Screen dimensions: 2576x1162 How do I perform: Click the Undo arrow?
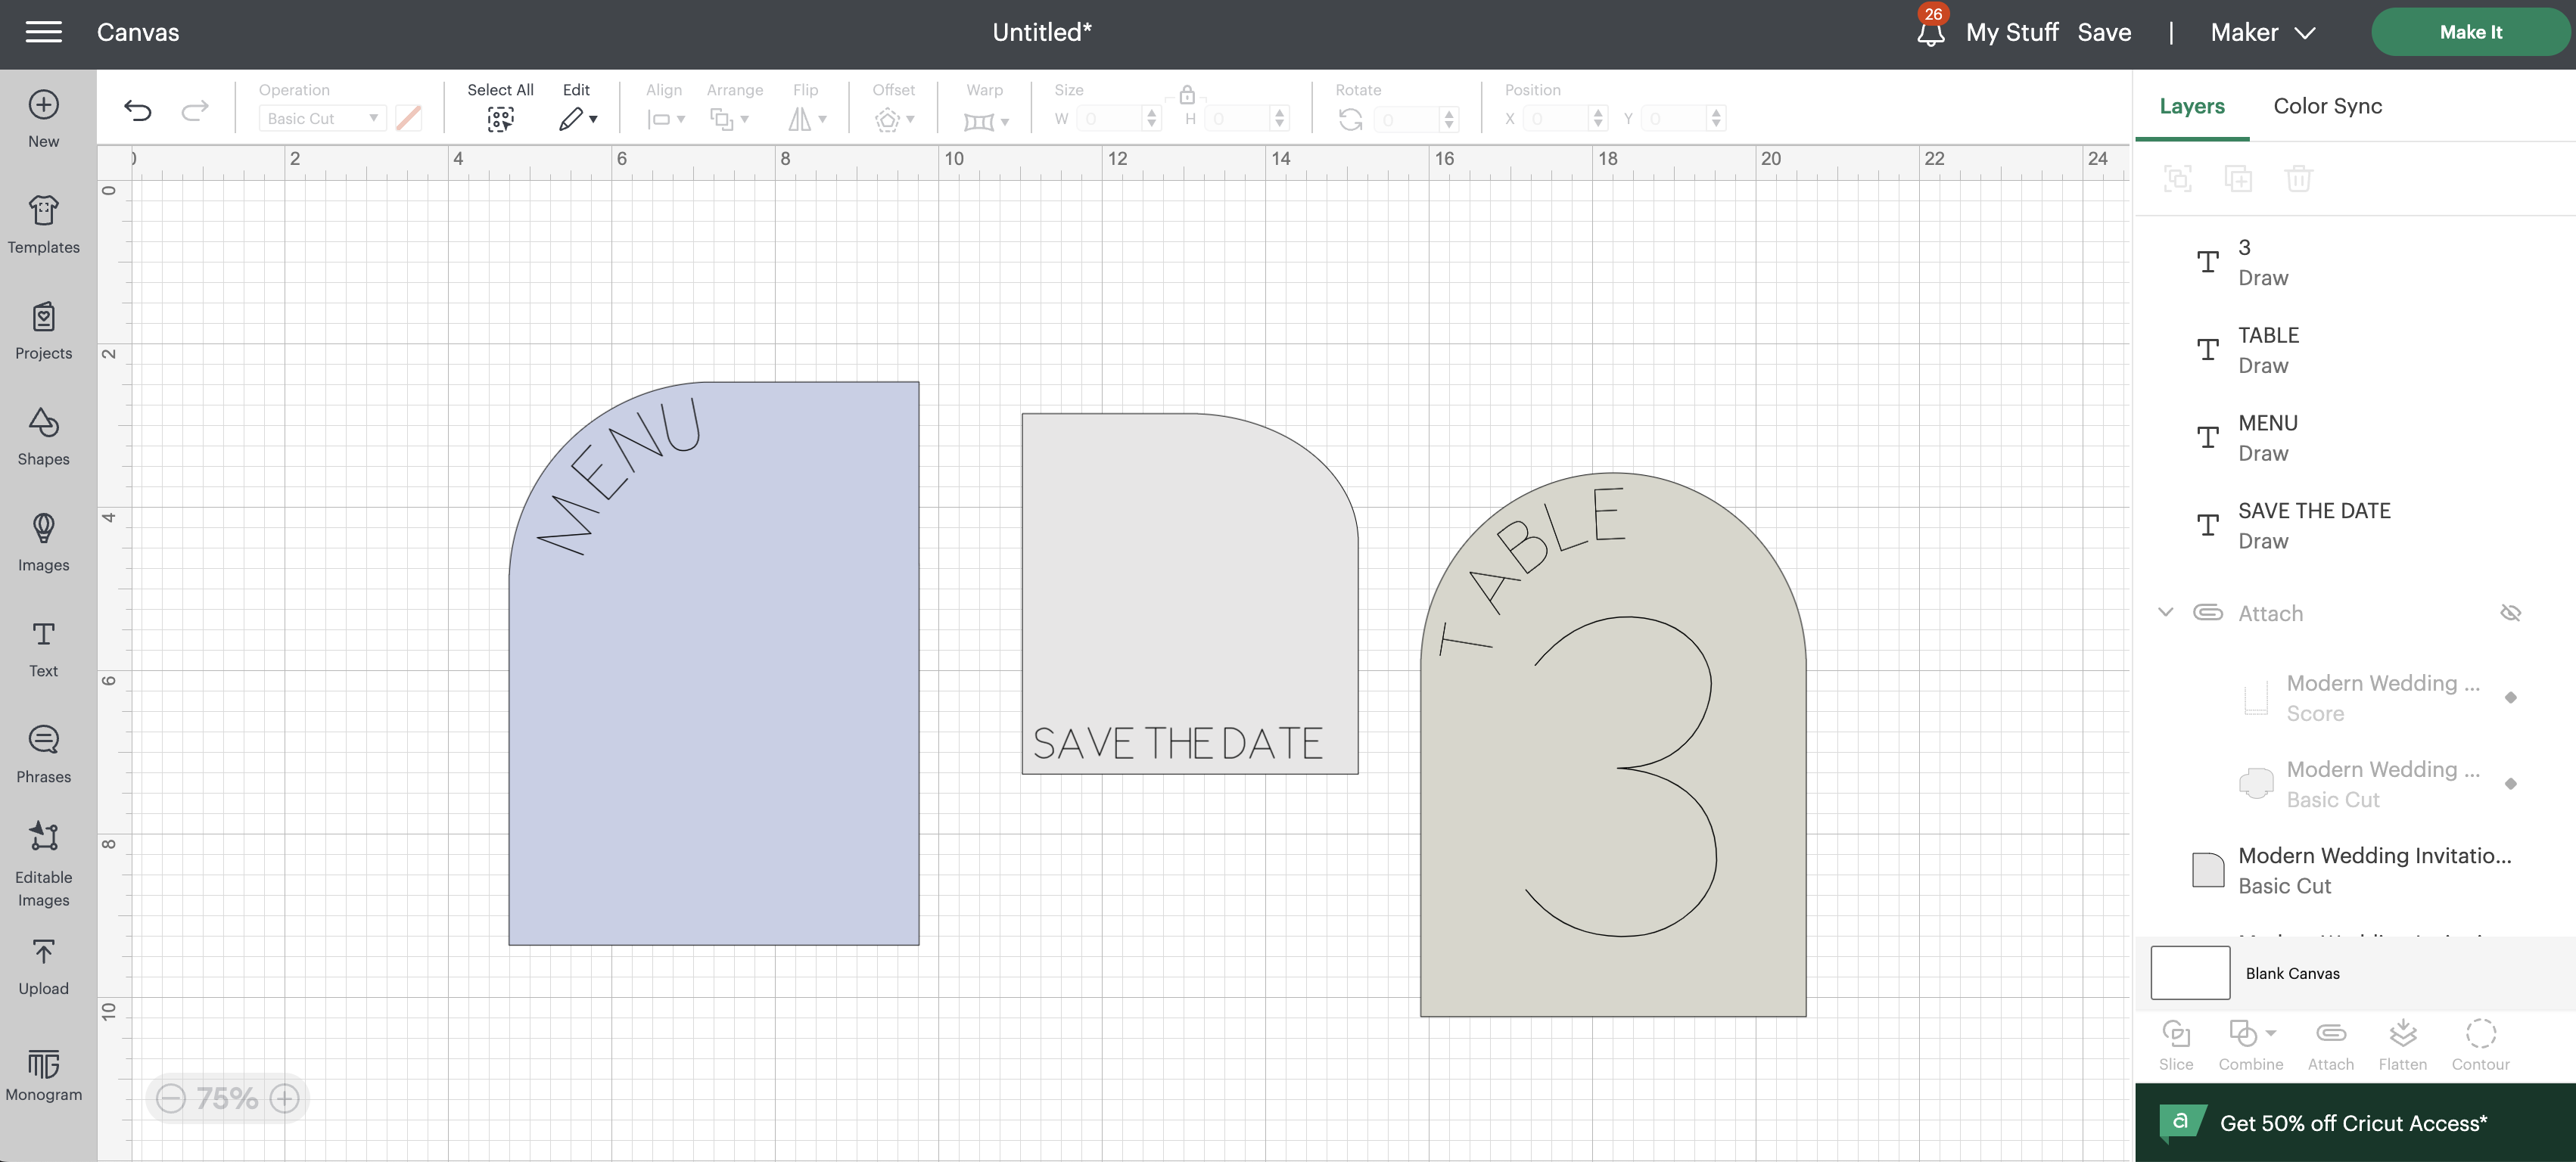(x=138, y=111)
